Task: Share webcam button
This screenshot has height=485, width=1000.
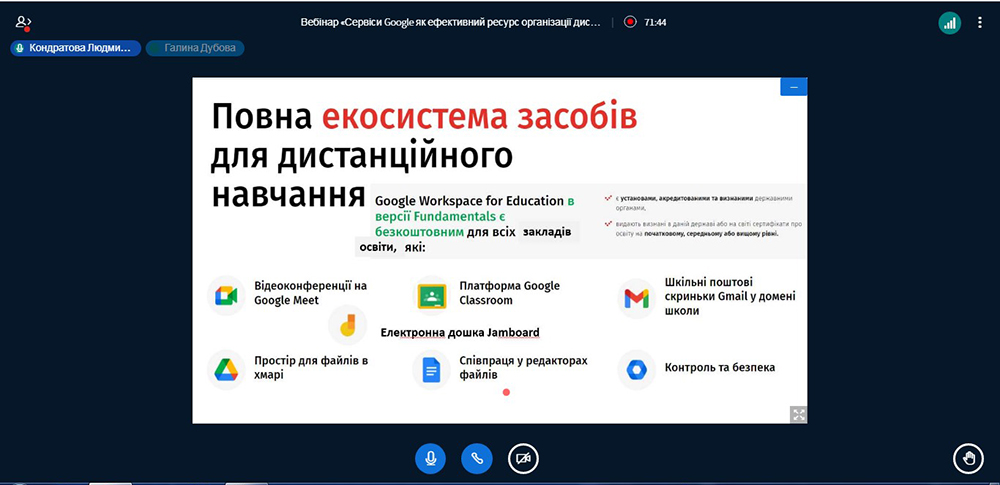Action: [x=524, y=459]
